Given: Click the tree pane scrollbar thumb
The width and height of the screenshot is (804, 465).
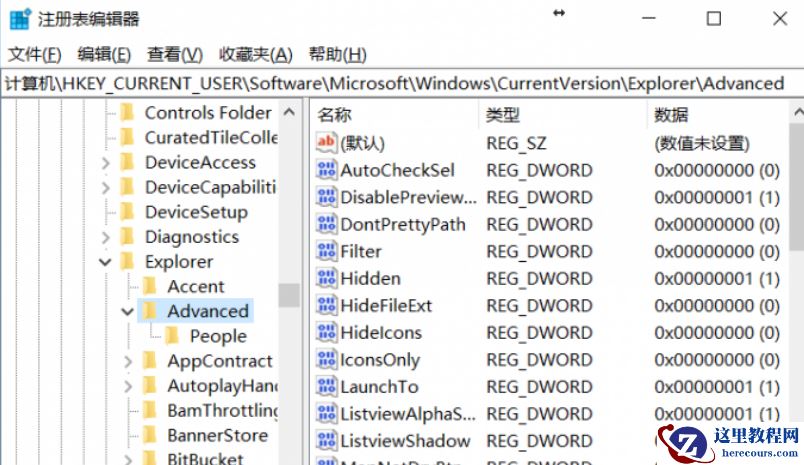Looking at the screenshot, I should 290,295.
